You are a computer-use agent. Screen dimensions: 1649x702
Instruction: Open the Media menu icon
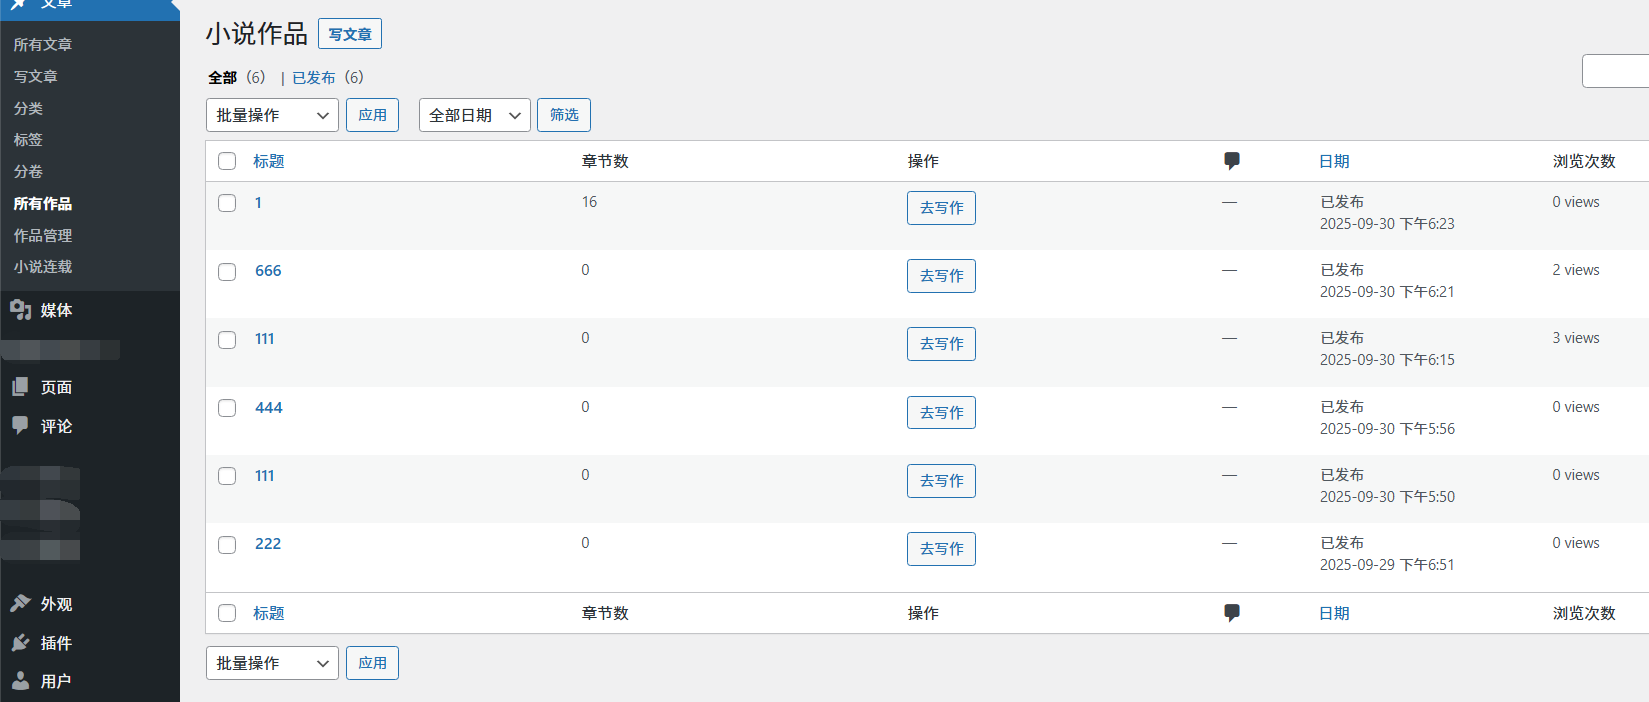[x=21, y=310]
